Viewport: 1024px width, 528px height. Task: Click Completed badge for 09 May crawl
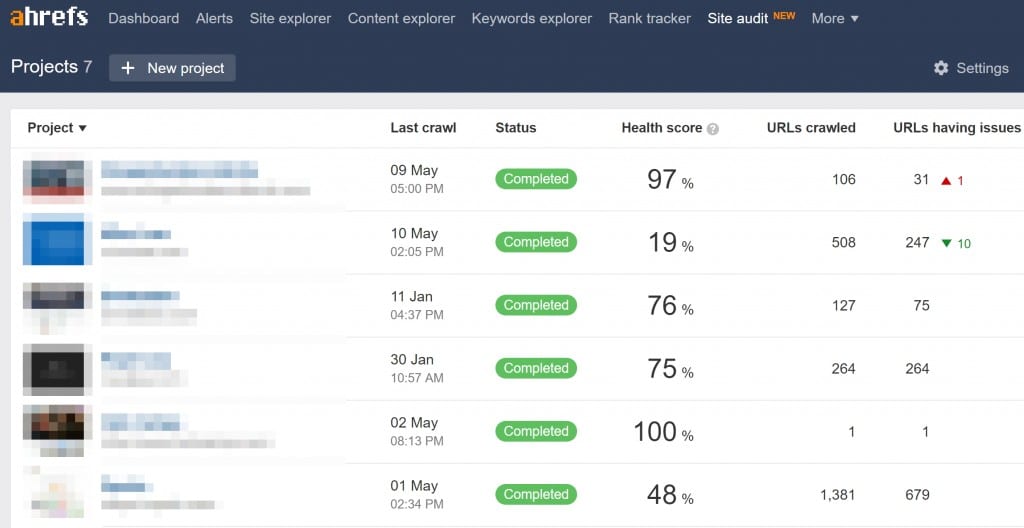536,179
